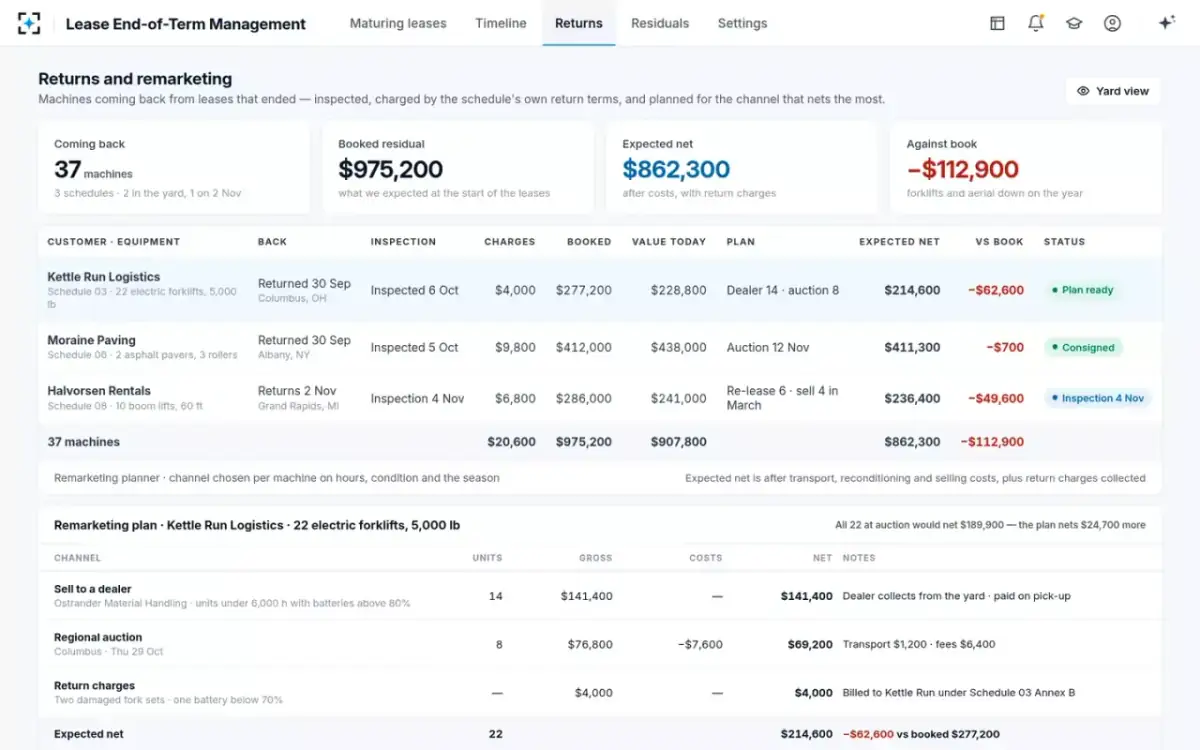Click the Inspection 4 Nov status badge
The image size is (1200, 750).
[x=1098, y=398]
